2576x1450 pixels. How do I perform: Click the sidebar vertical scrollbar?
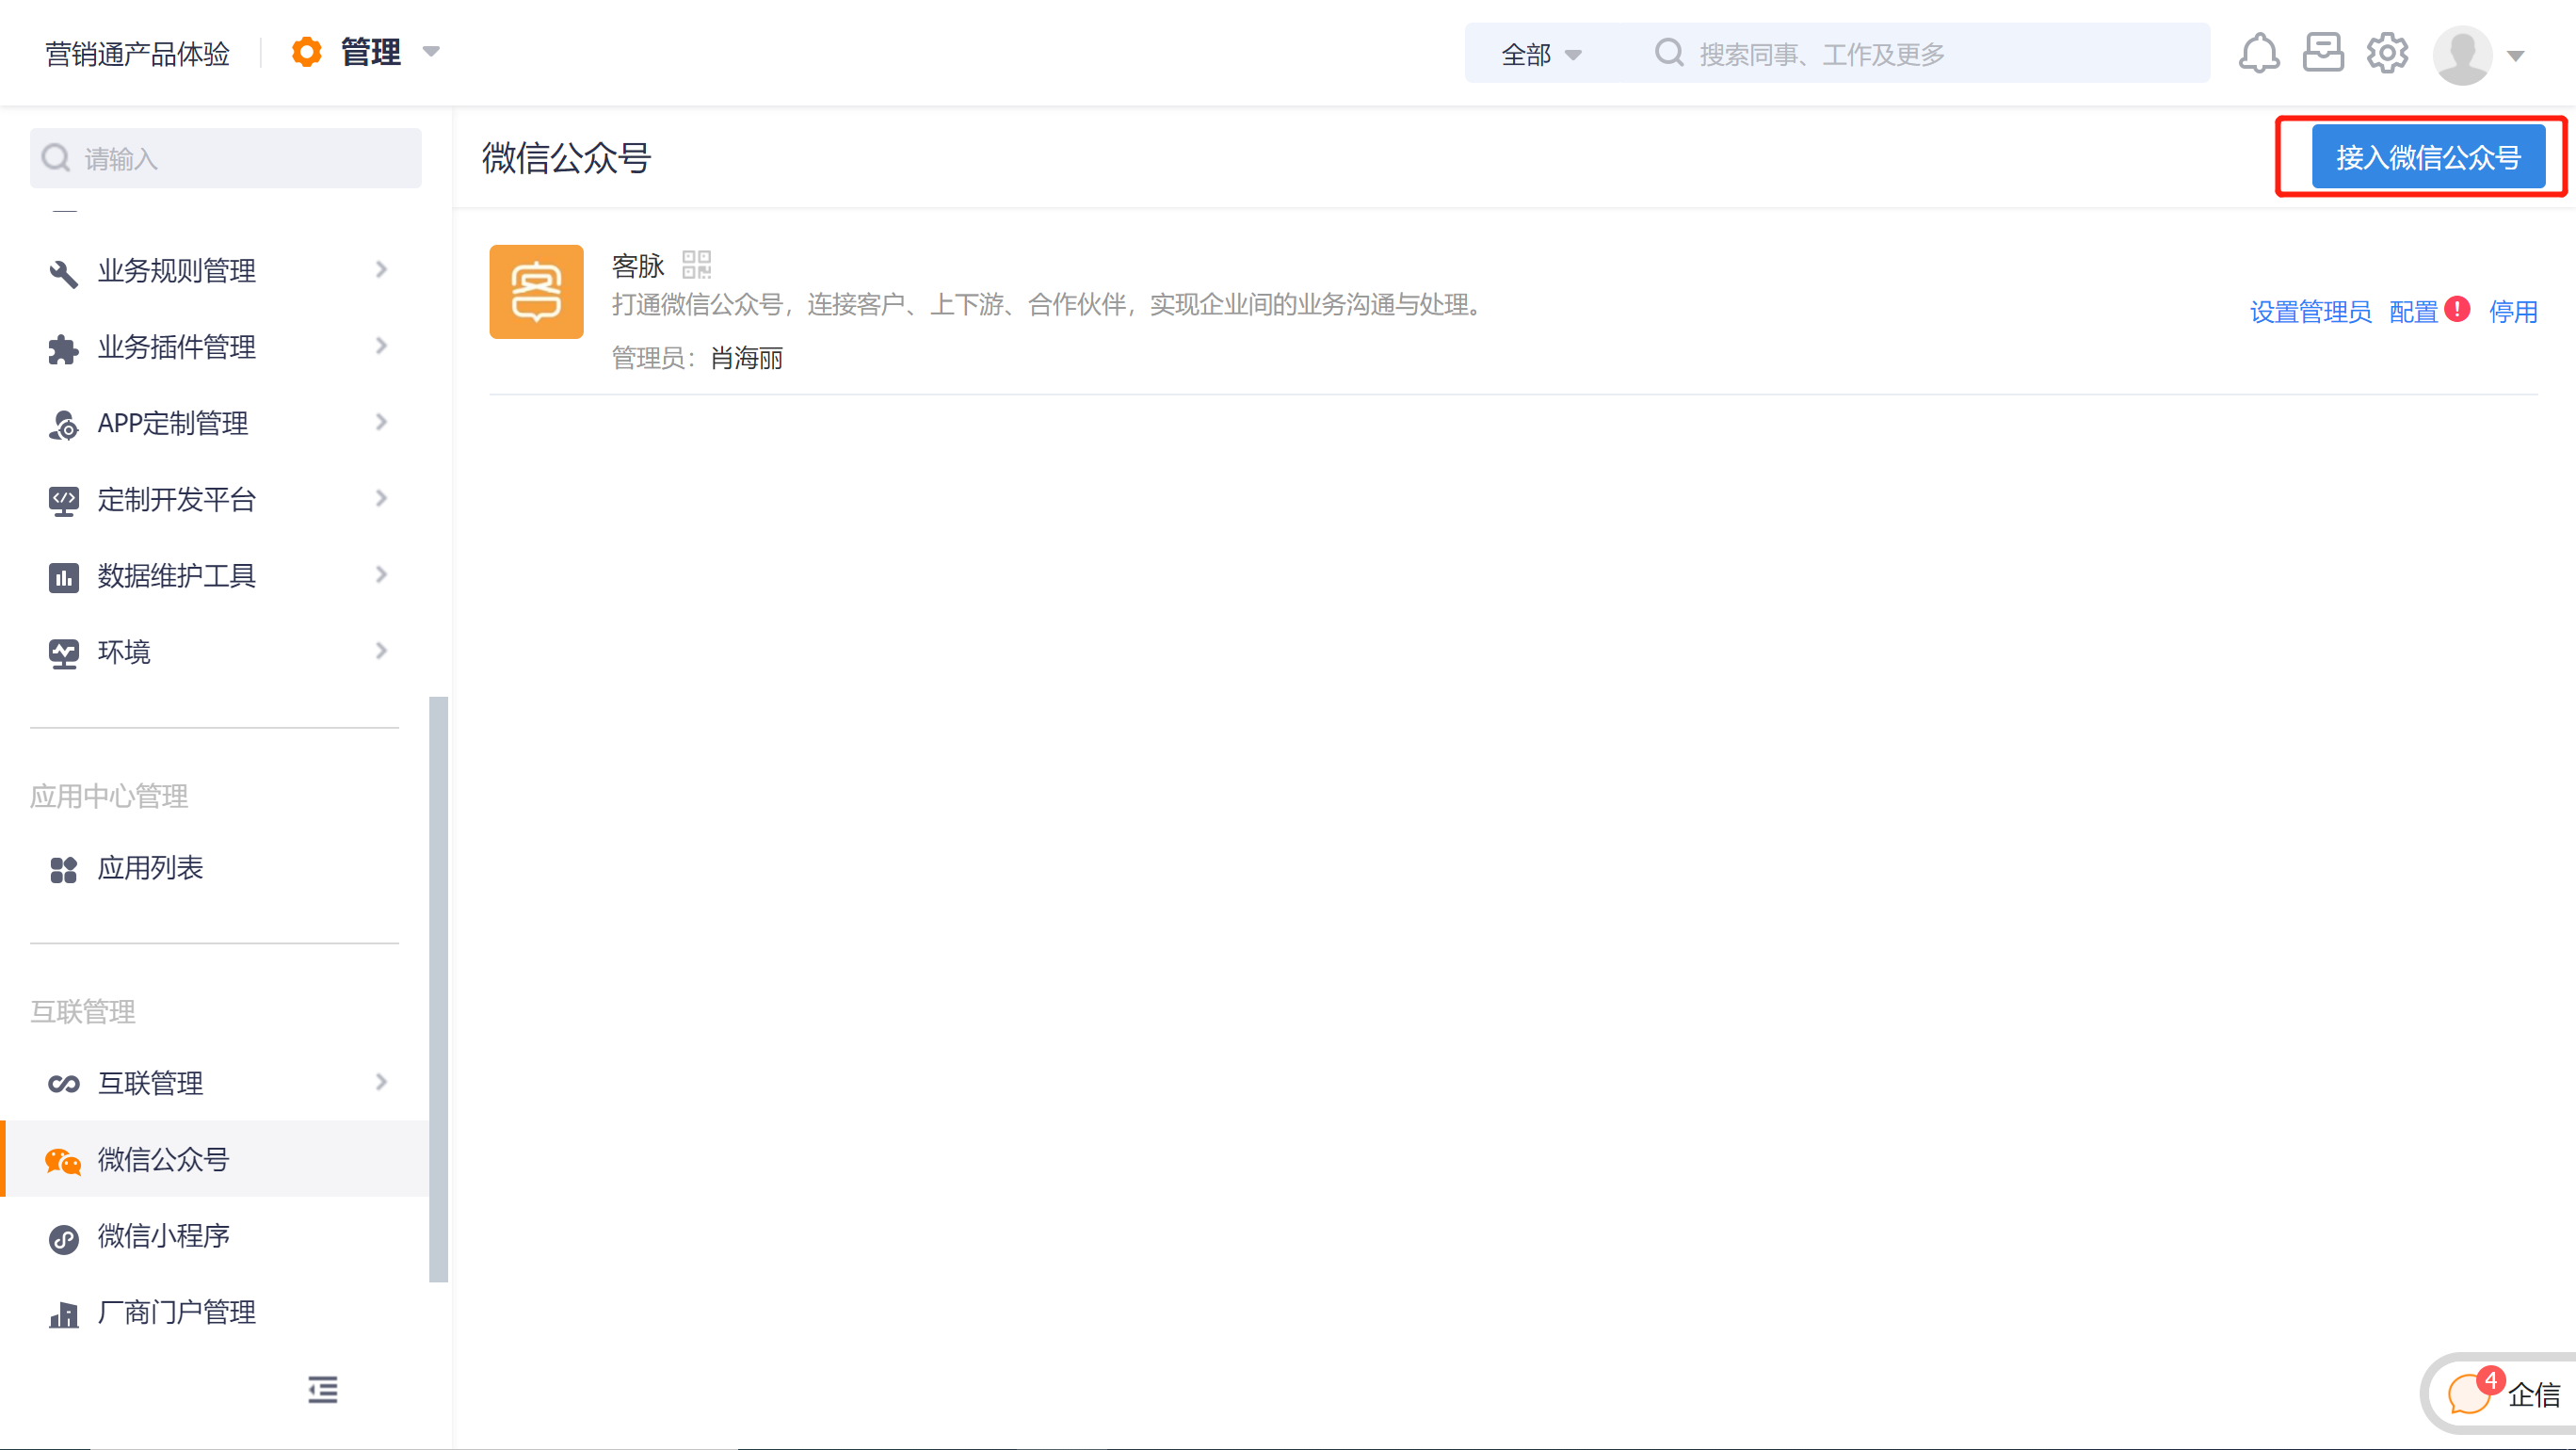[x=438, y=990]
